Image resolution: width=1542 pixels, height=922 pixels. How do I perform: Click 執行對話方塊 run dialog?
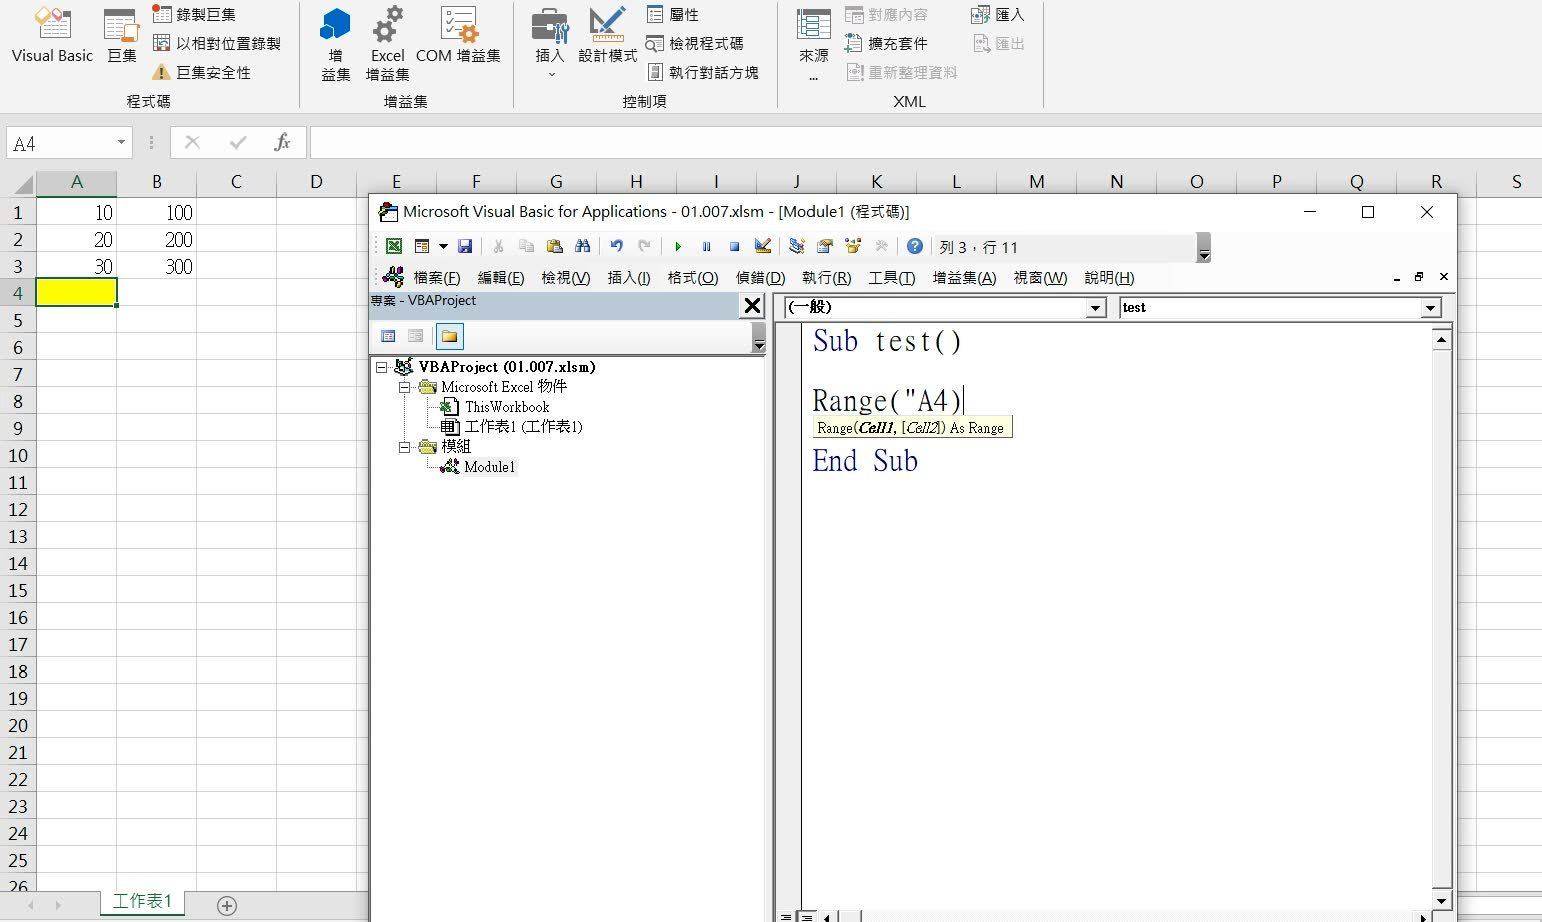click(x=703, y=73)
